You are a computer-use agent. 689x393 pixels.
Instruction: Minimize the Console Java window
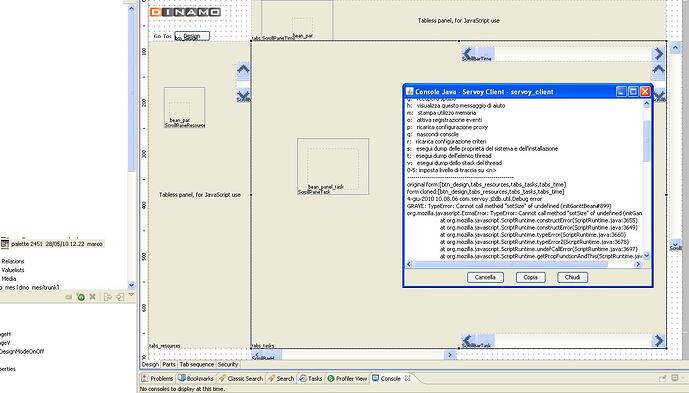point(620,91)
